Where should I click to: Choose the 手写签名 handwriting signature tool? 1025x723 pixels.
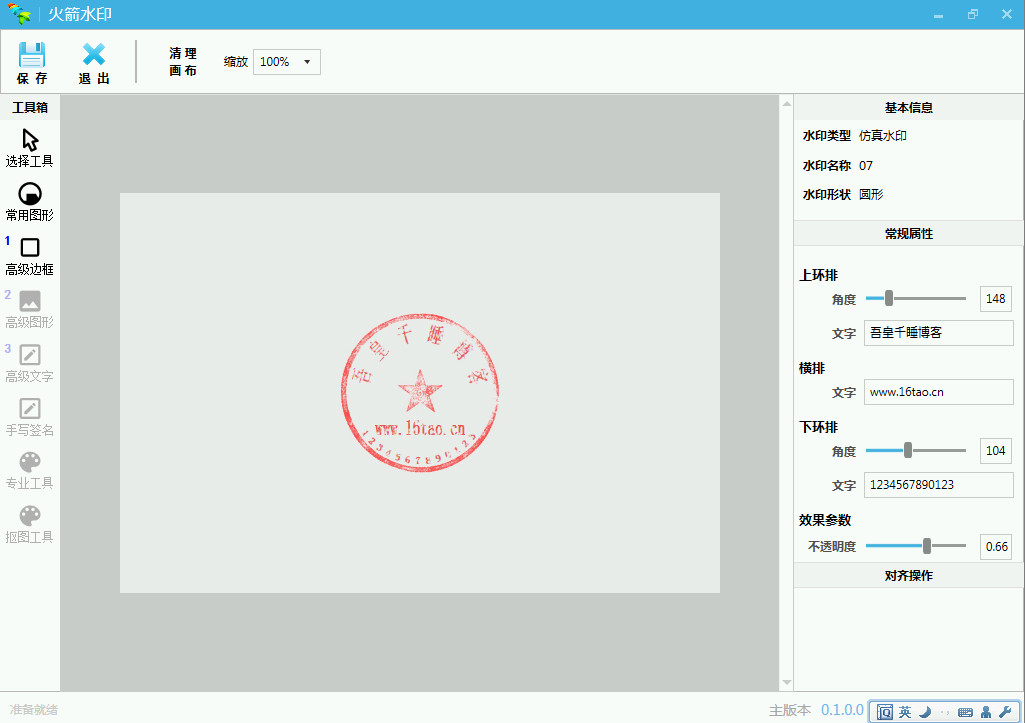(x=30, y=409)
